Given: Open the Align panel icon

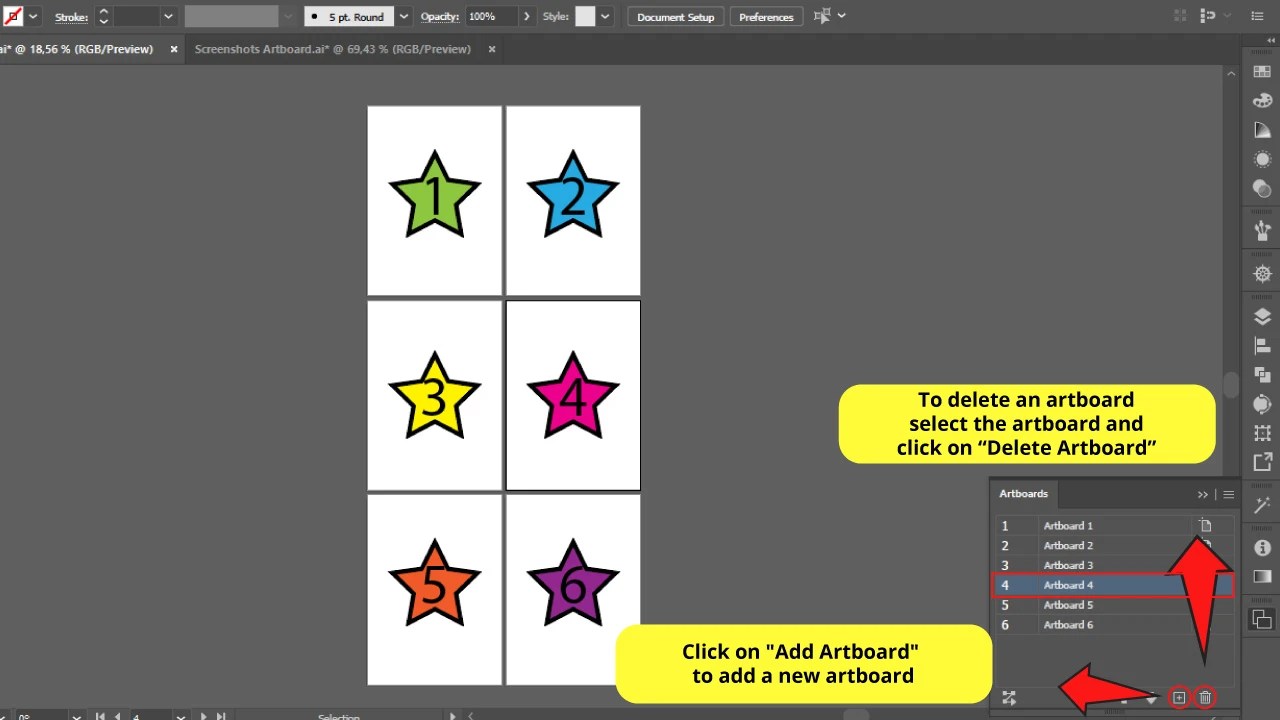Looking at the screenshot, I should pos(1262,345).
